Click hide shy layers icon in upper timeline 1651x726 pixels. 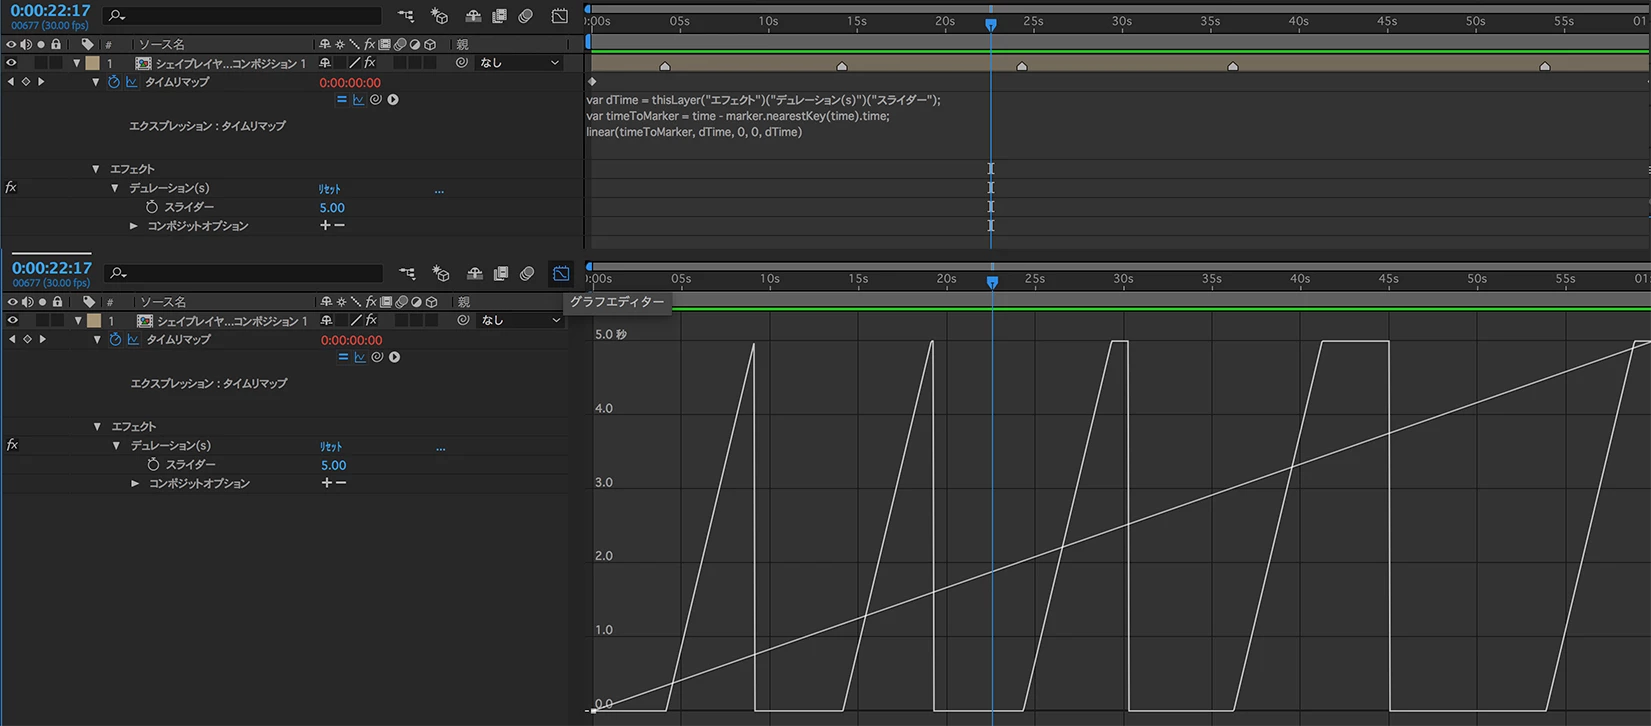click(x=473, y=16)
